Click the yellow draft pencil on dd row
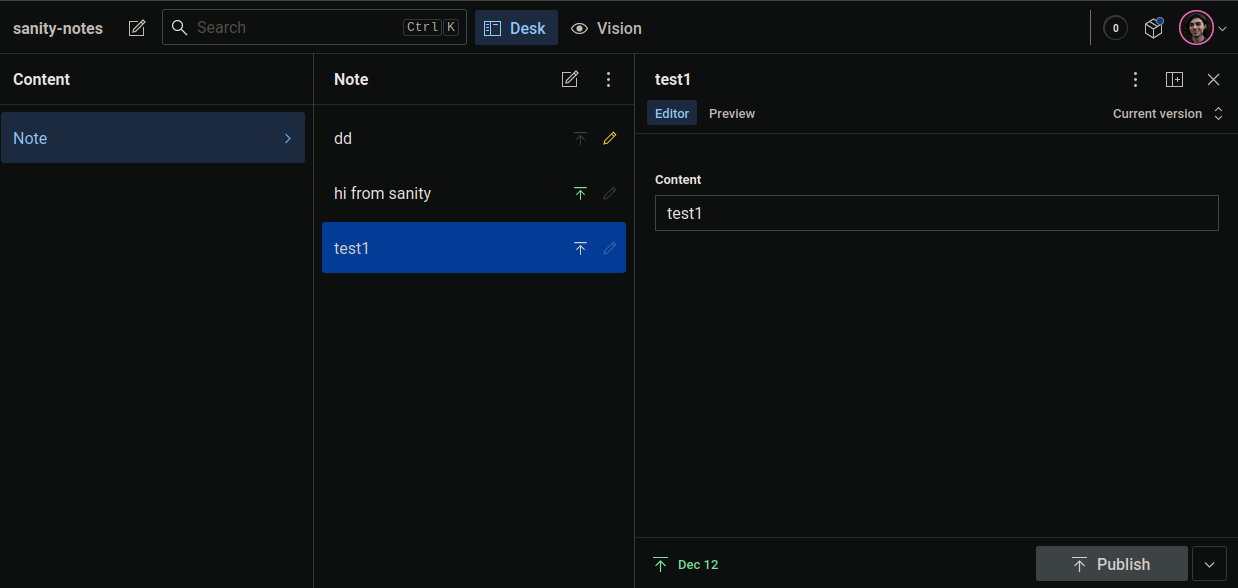The width and height of the screenshot is (1238, 588). tap(610, 138)
